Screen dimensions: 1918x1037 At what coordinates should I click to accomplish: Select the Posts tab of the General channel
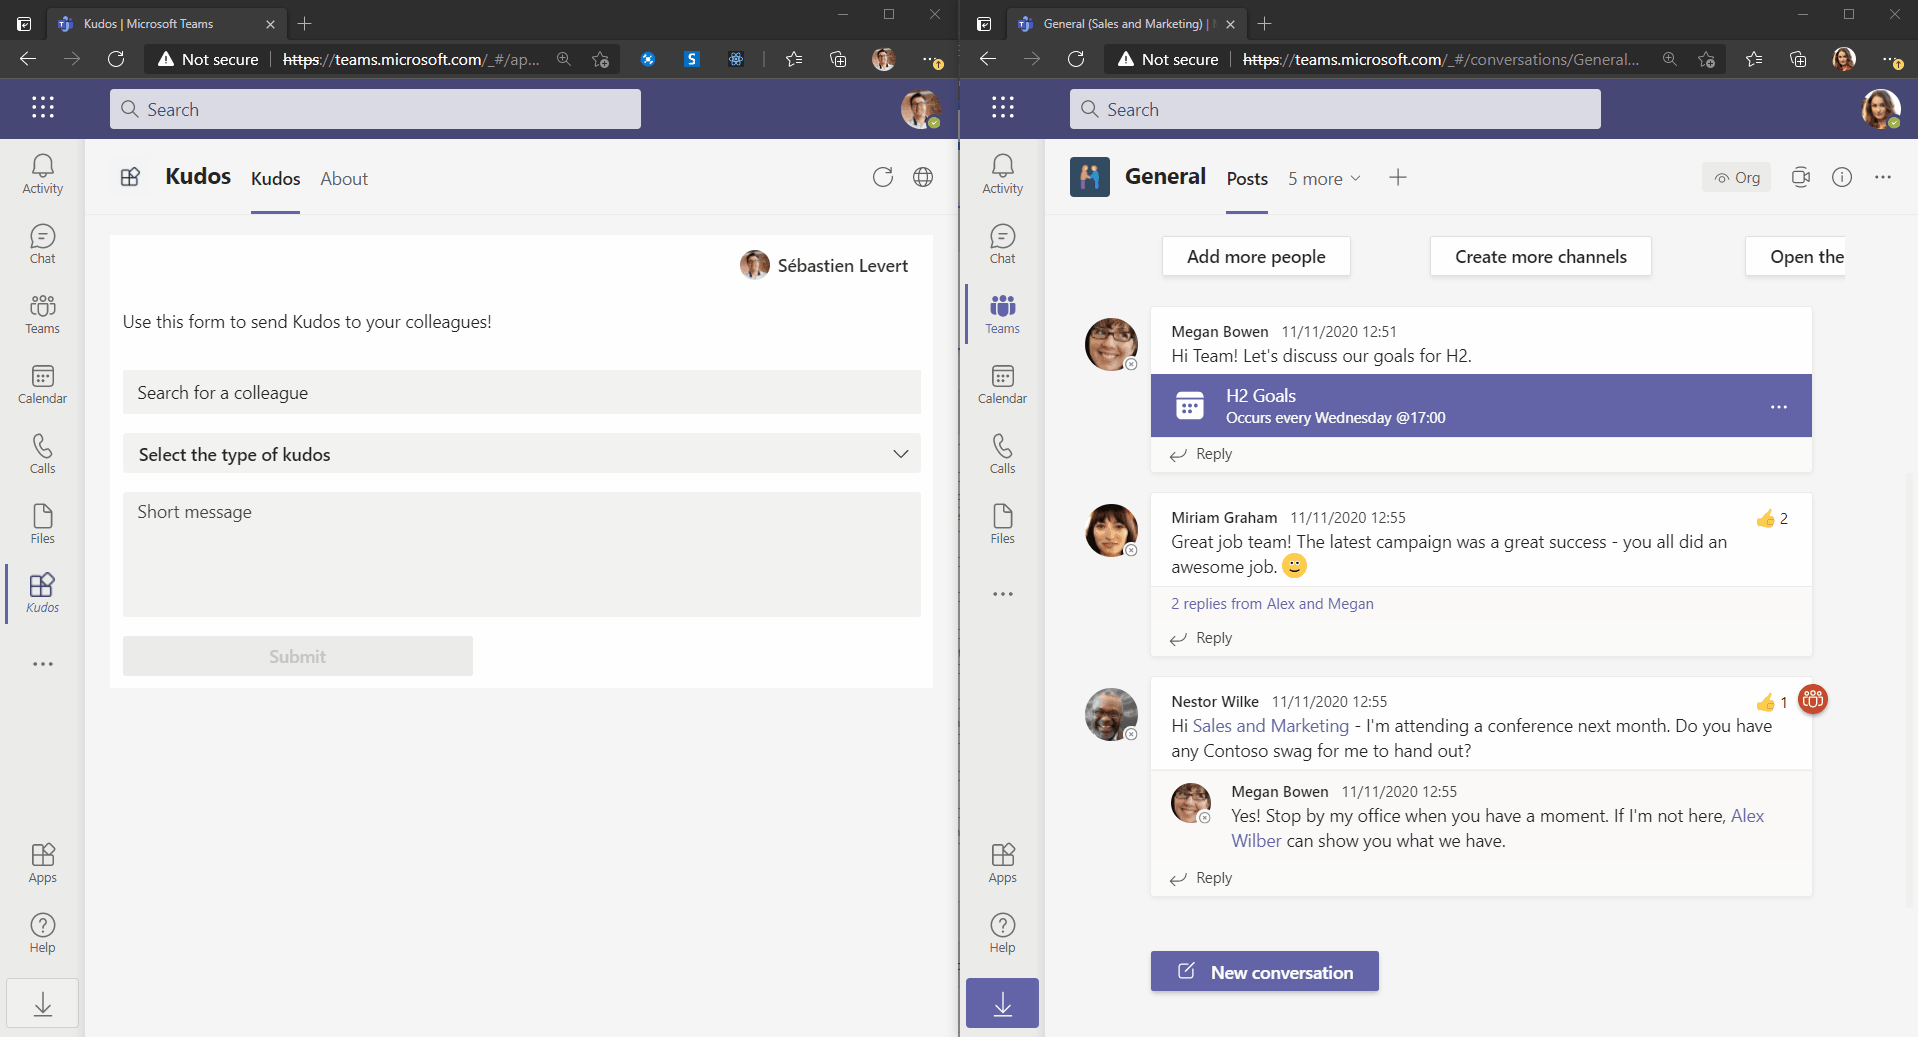click(x=1246, y=178)
